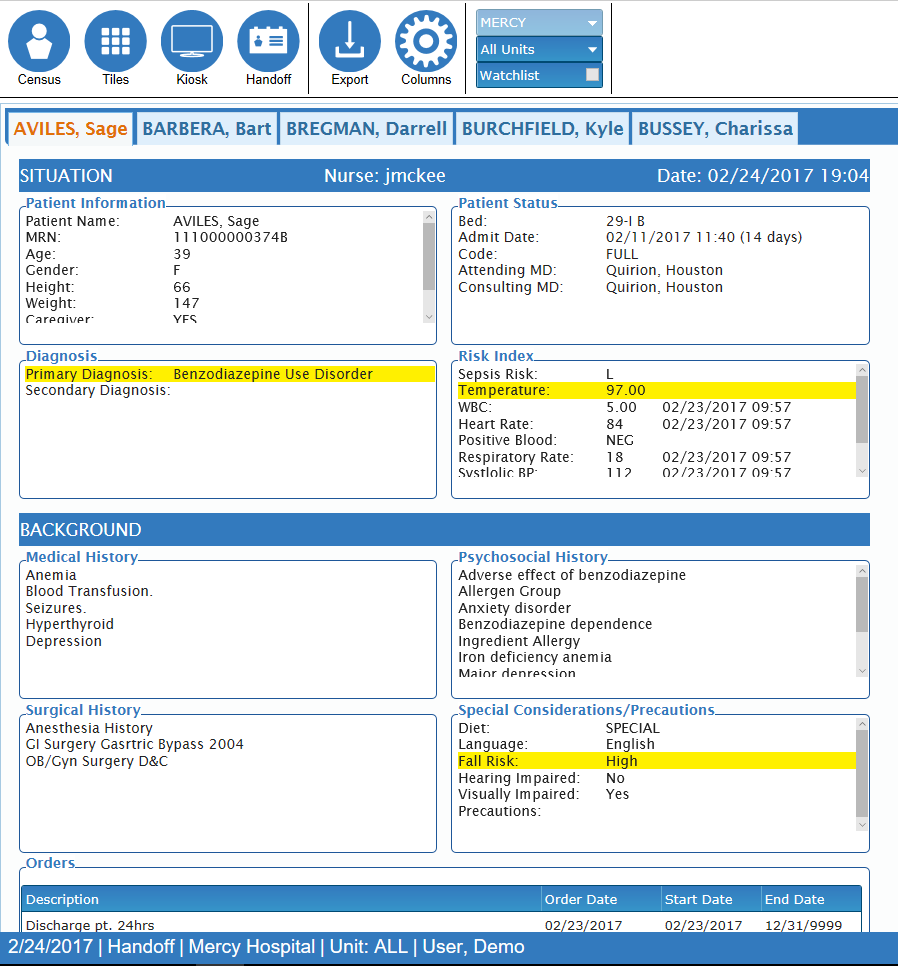Open BREGMAN, Darrell patient tab

click(366, 128)
